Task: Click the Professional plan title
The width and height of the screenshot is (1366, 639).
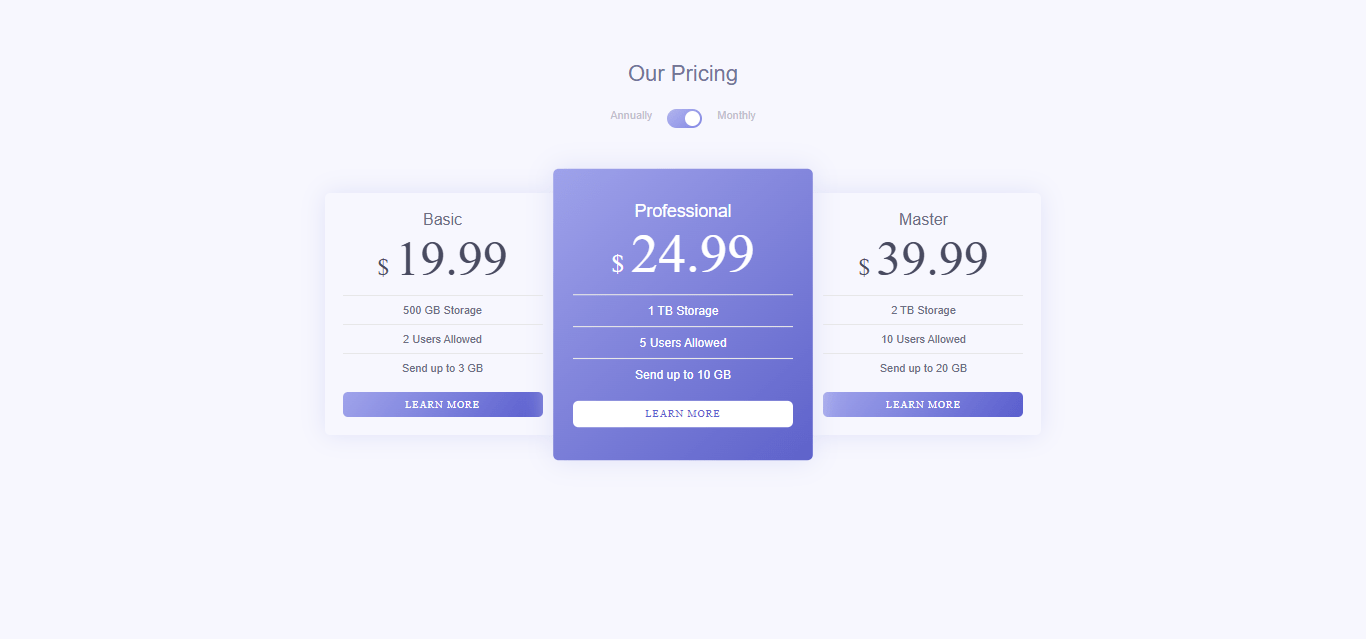Action: click(682, 211)
